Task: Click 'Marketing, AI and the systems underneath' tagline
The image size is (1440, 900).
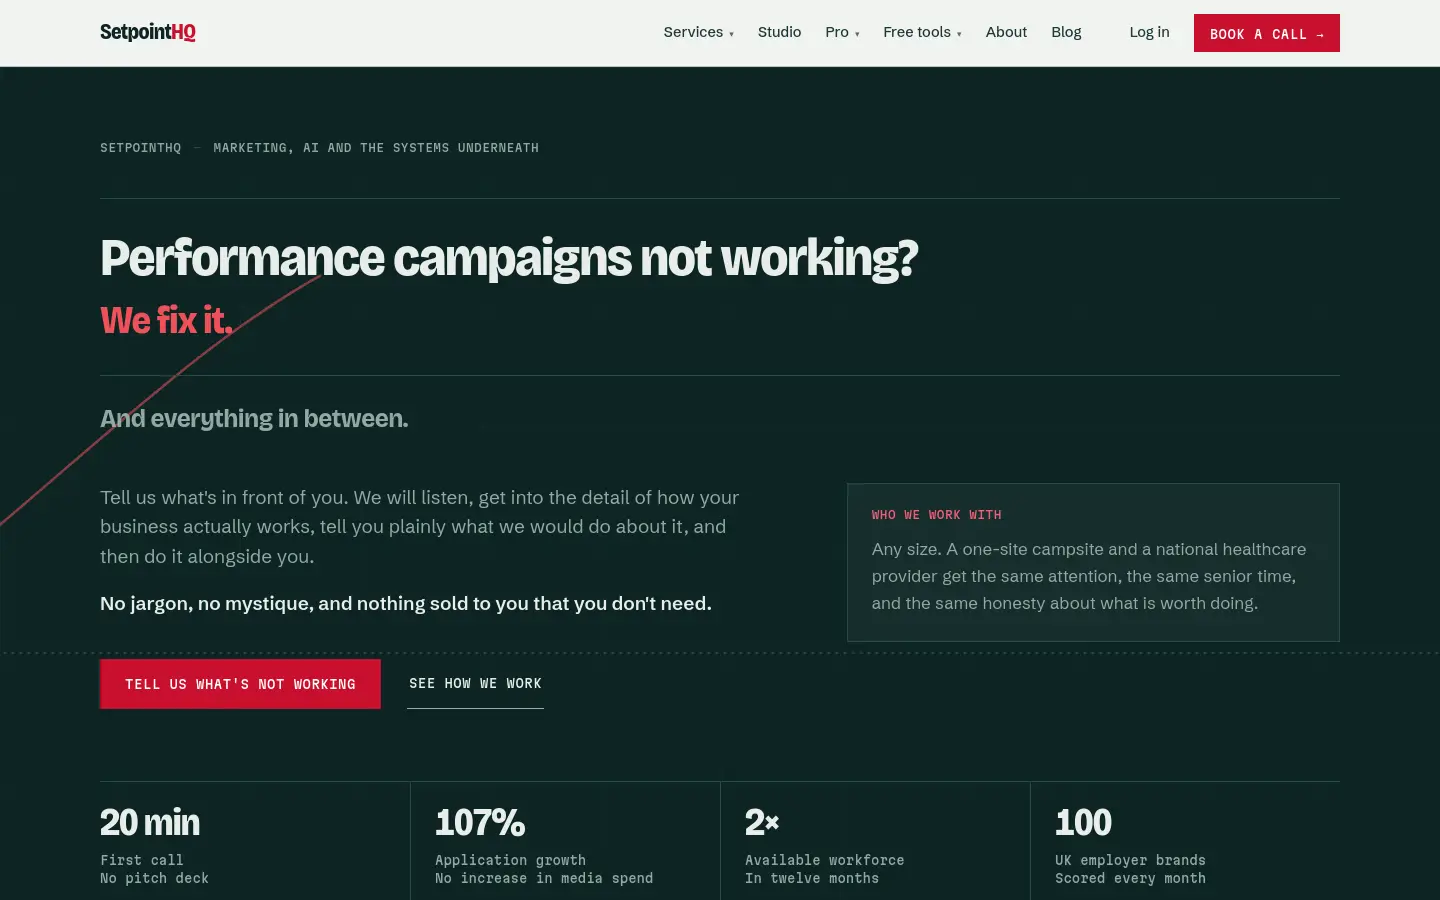Action: pyautogui.click(x=376, y=148)
